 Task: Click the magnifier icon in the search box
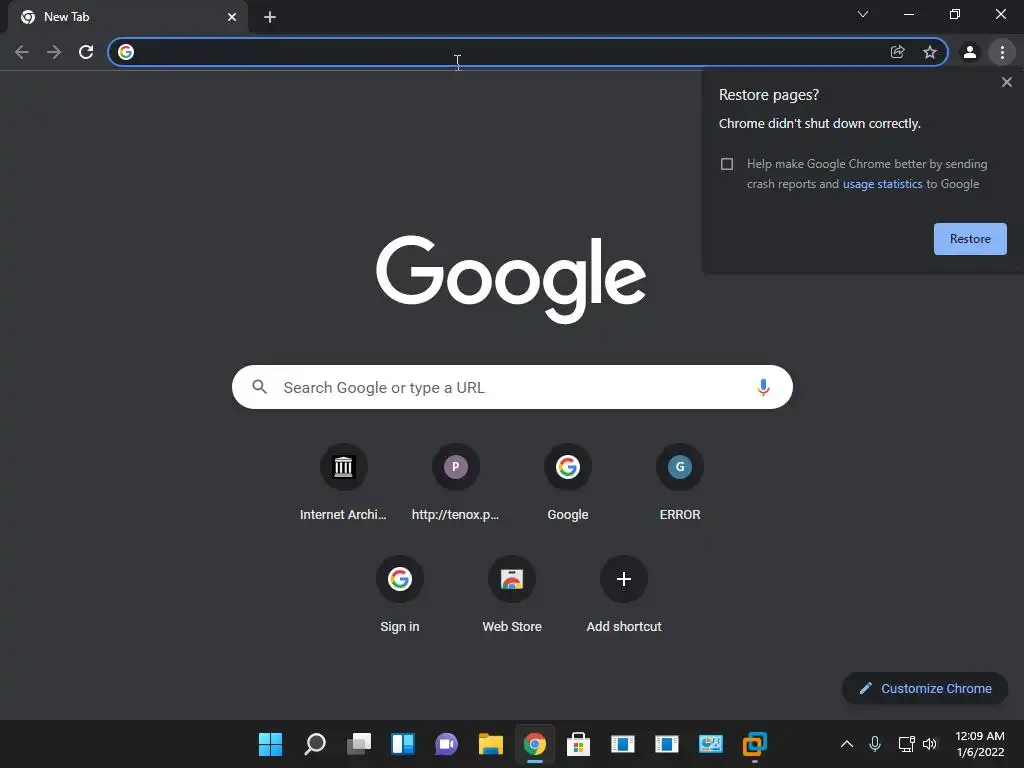pyautogui.click(x=260, y=387)
